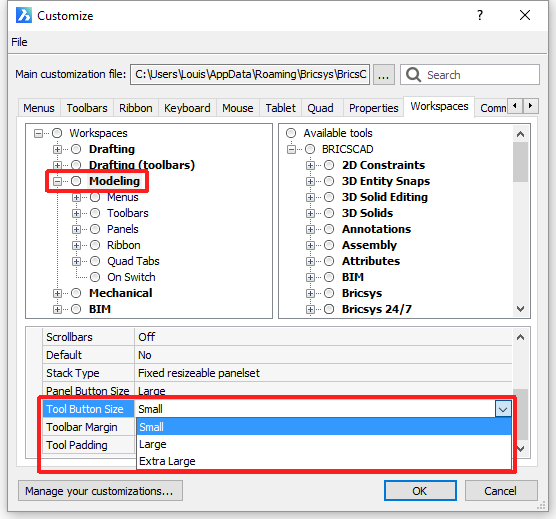
Task: Open the Properties tab
Action: click(374, 108)
